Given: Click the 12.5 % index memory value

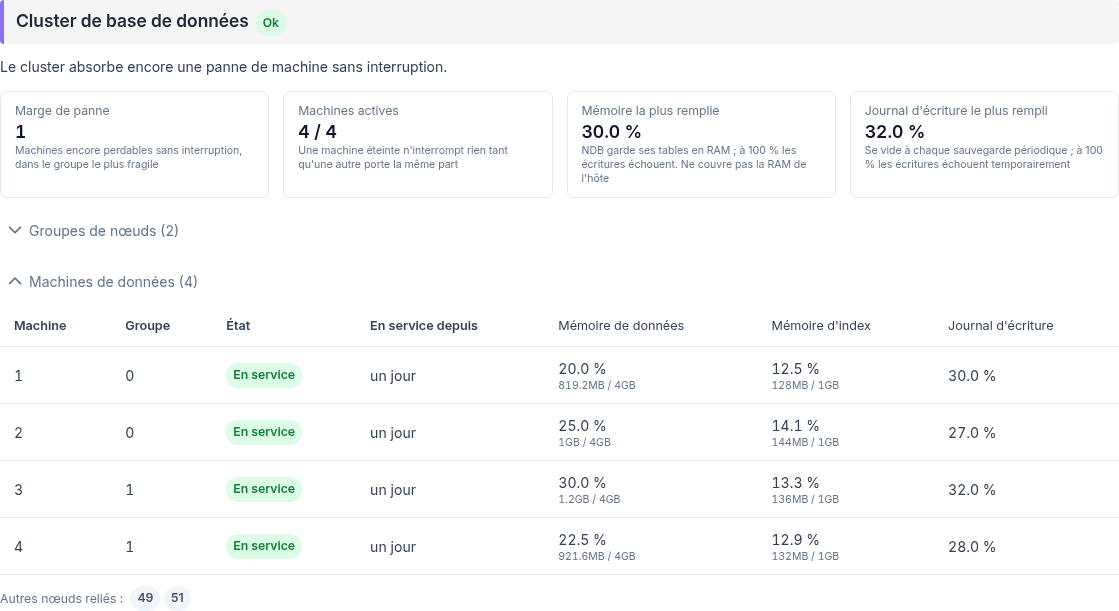Looking at the screenshot, I should point(795,368).
